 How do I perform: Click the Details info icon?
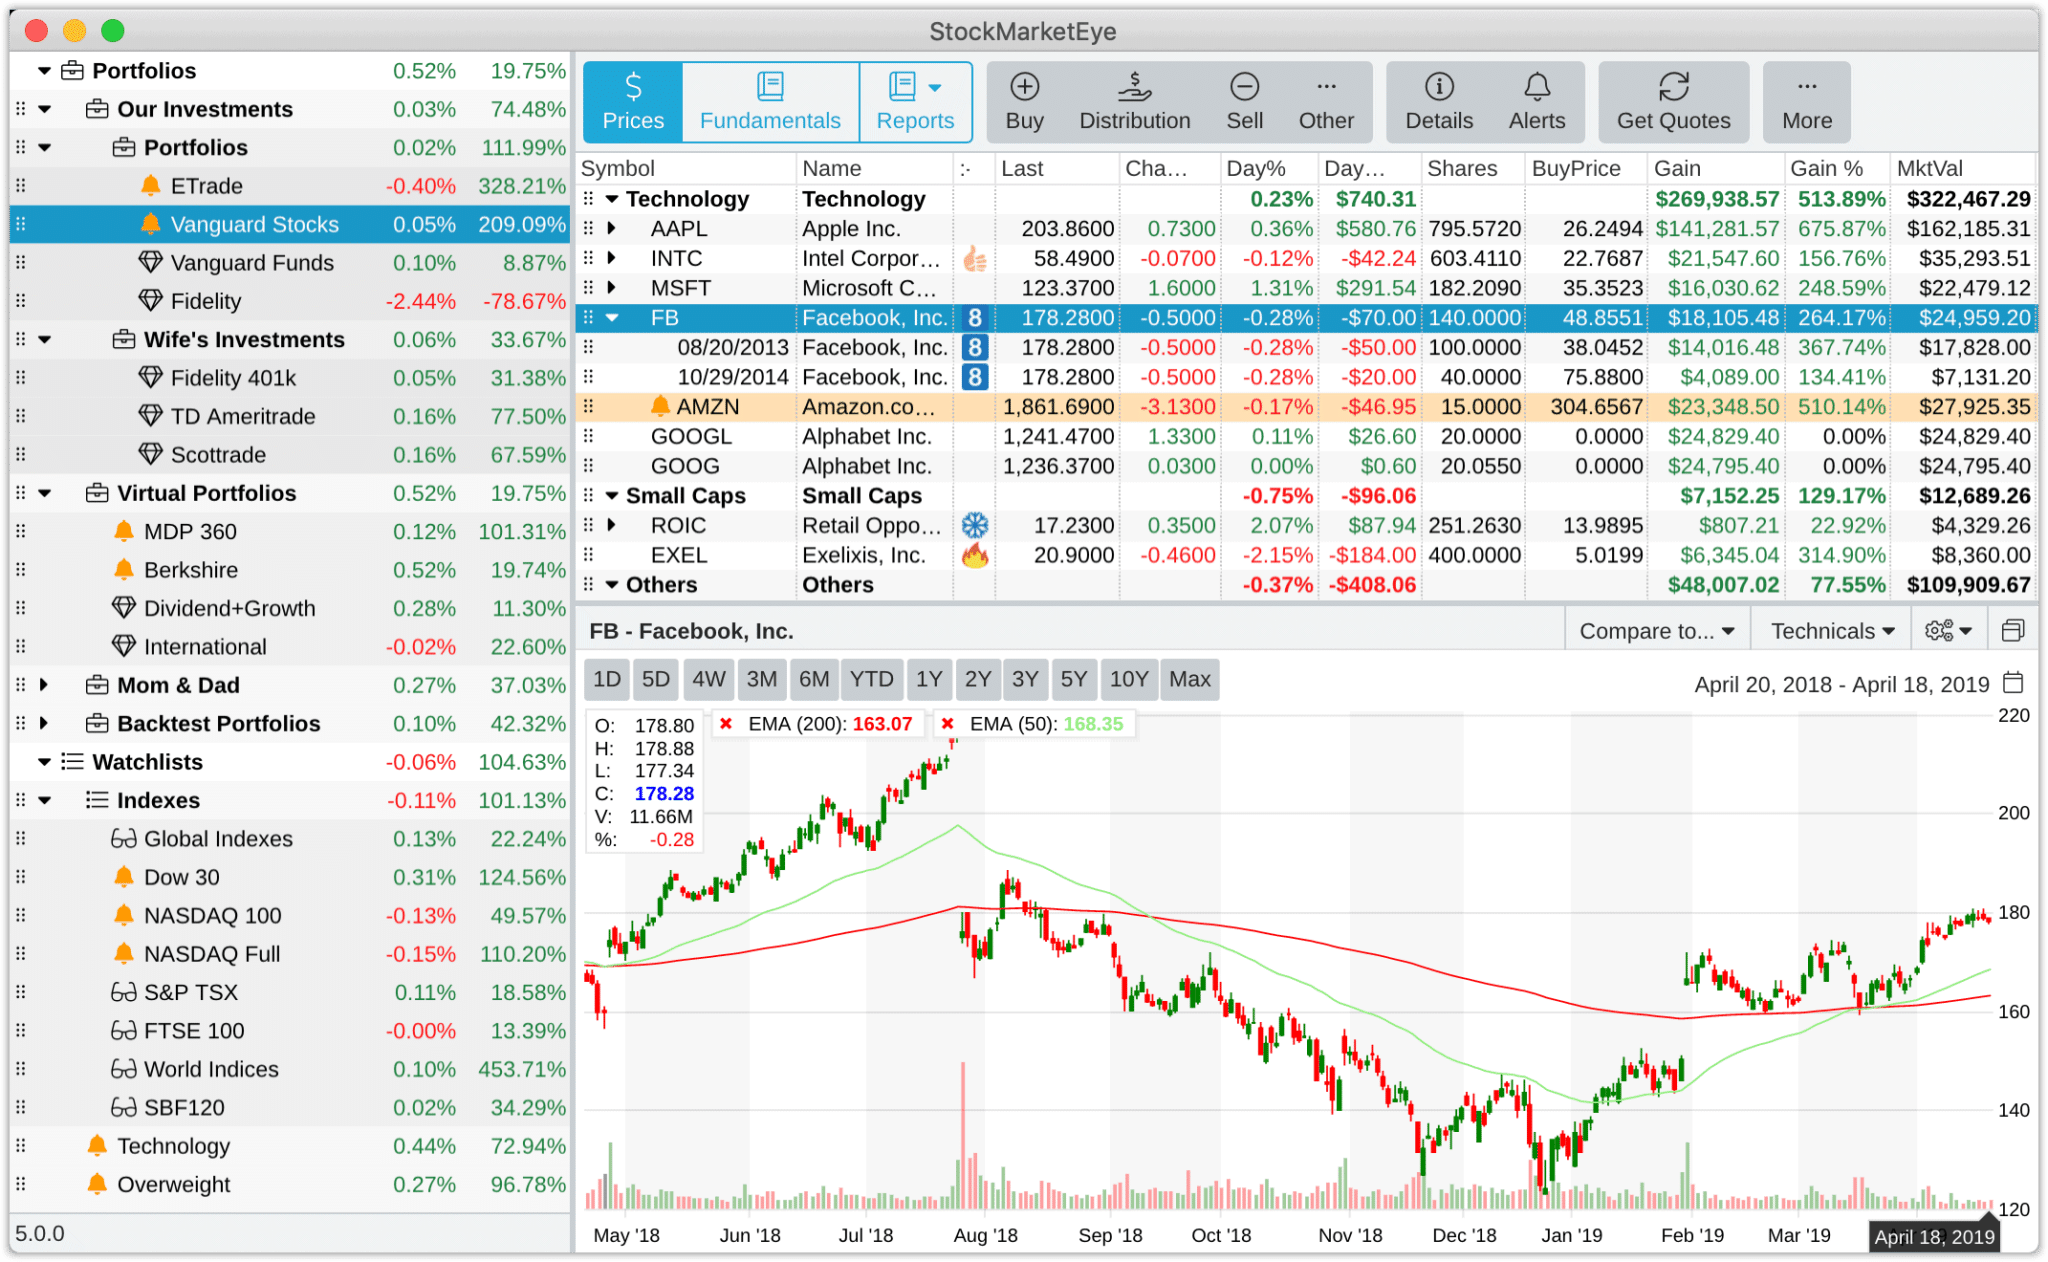[1438, 100]
